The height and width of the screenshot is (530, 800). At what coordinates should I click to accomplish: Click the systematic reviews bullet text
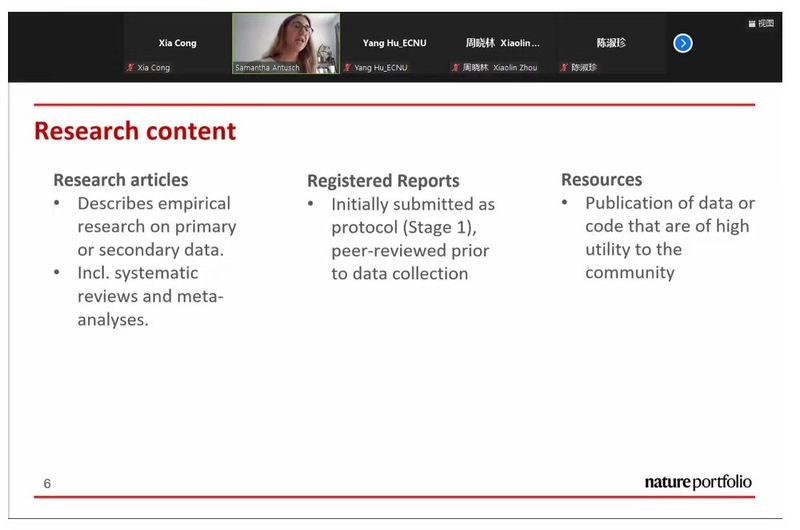150,297
